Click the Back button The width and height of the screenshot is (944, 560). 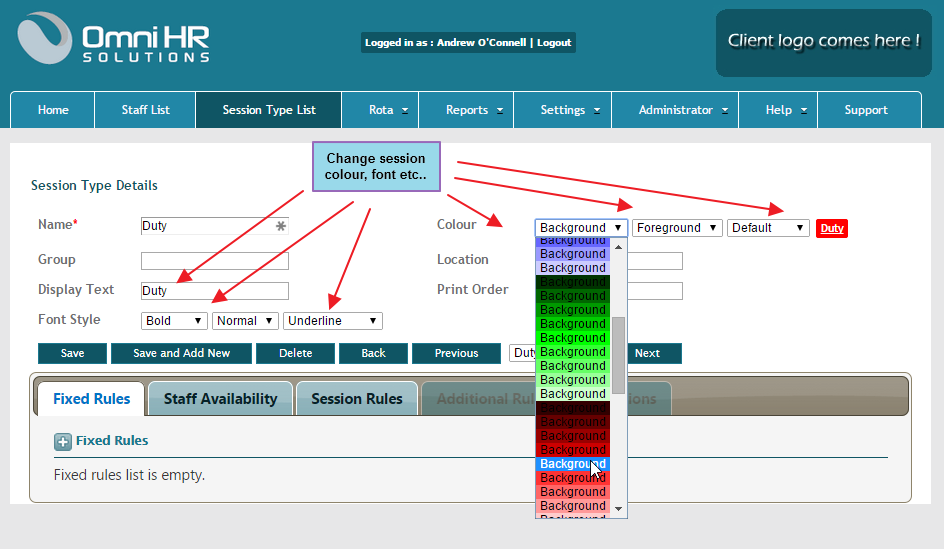tap(373, 353)
